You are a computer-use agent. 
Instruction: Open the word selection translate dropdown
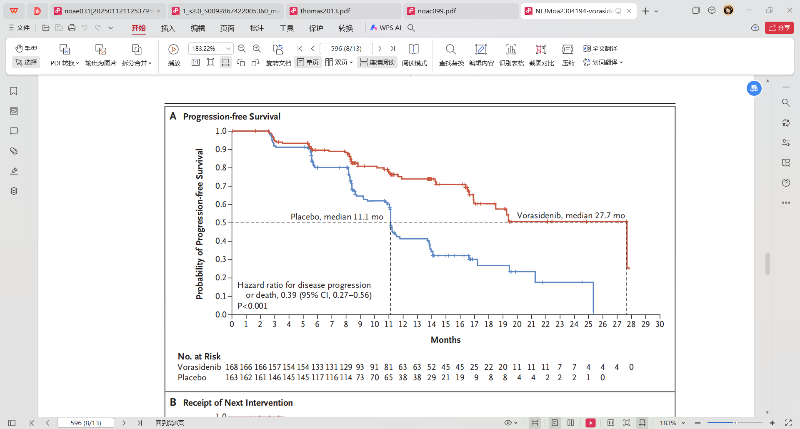coord(603,62)
